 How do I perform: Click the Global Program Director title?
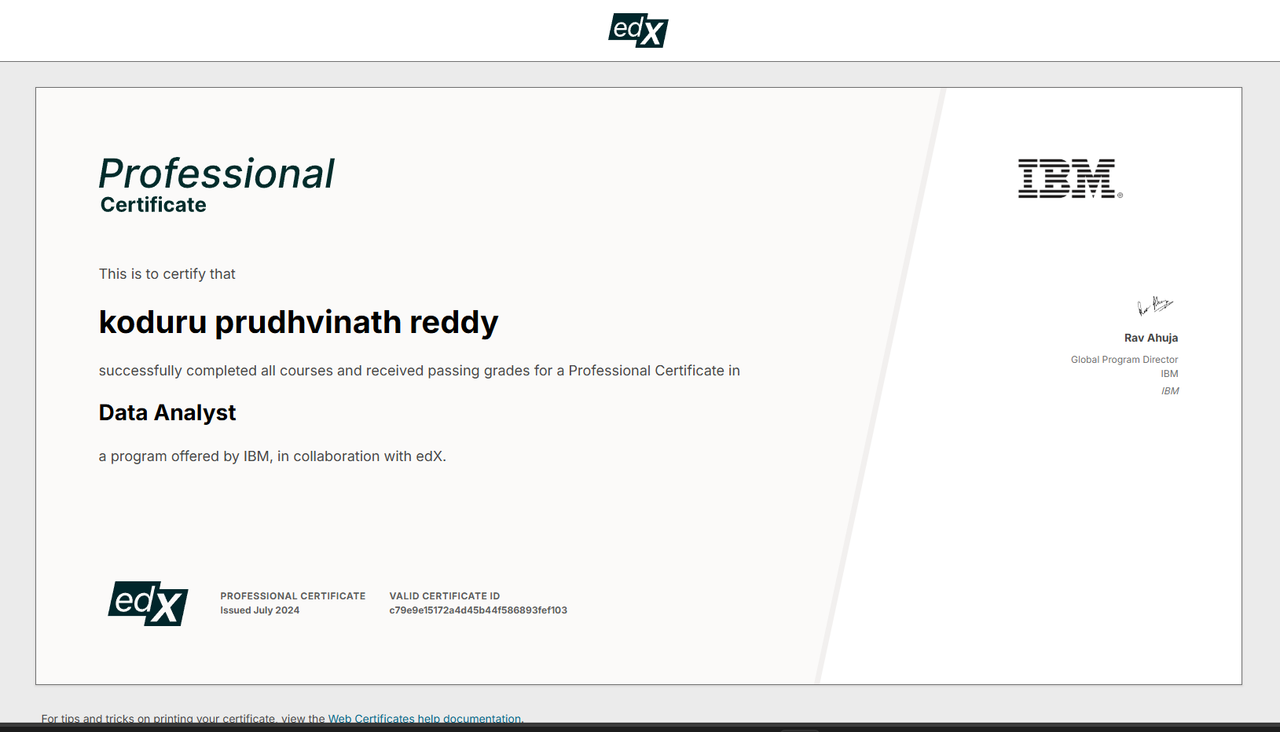tap(1124, 360)
